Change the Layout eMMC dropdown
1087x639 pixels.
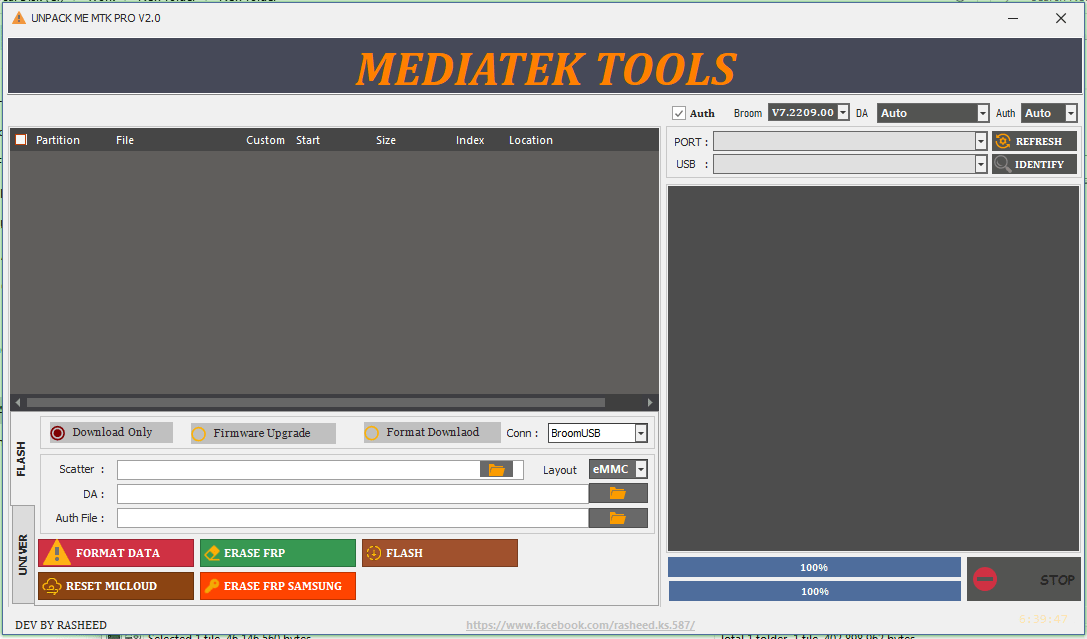(x=617, y=468)
